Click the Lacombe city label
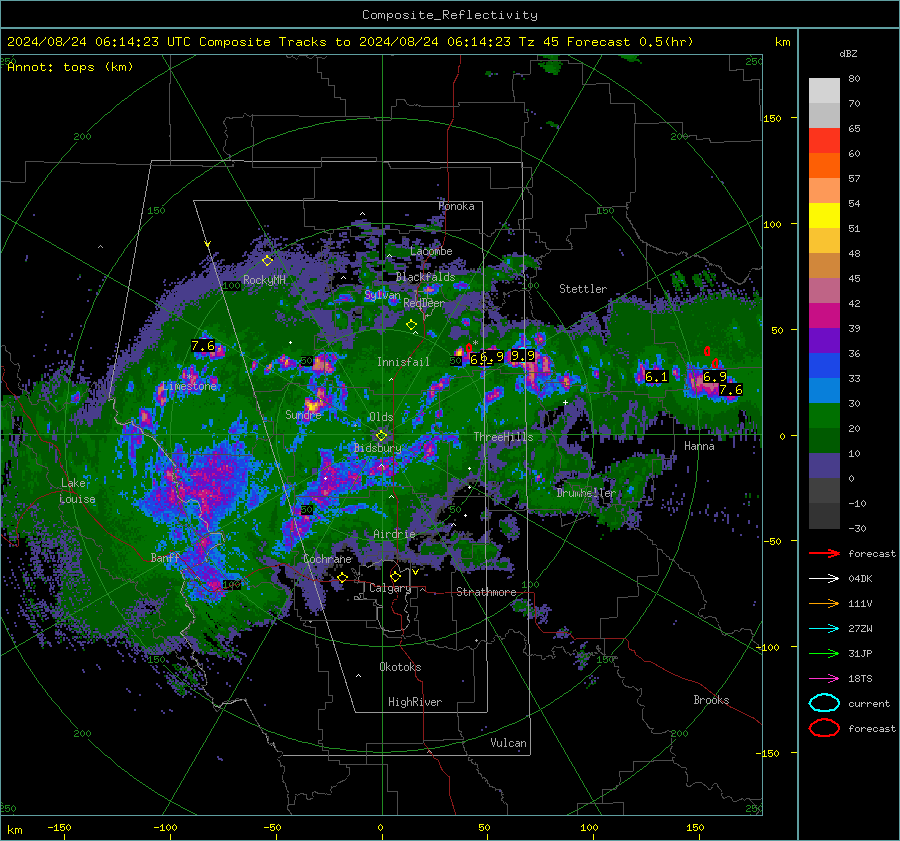Image resolution: width=900 pixels, height=841 pixels. (x=431, y=251)
